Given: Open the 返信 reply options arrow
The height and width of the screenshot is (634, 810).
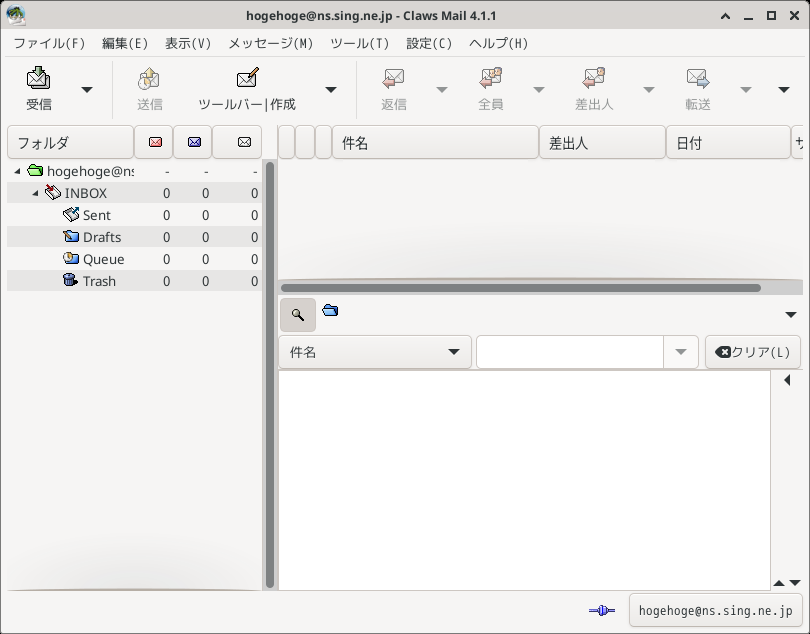Looking at the screenshot, I should pos(442,90).
